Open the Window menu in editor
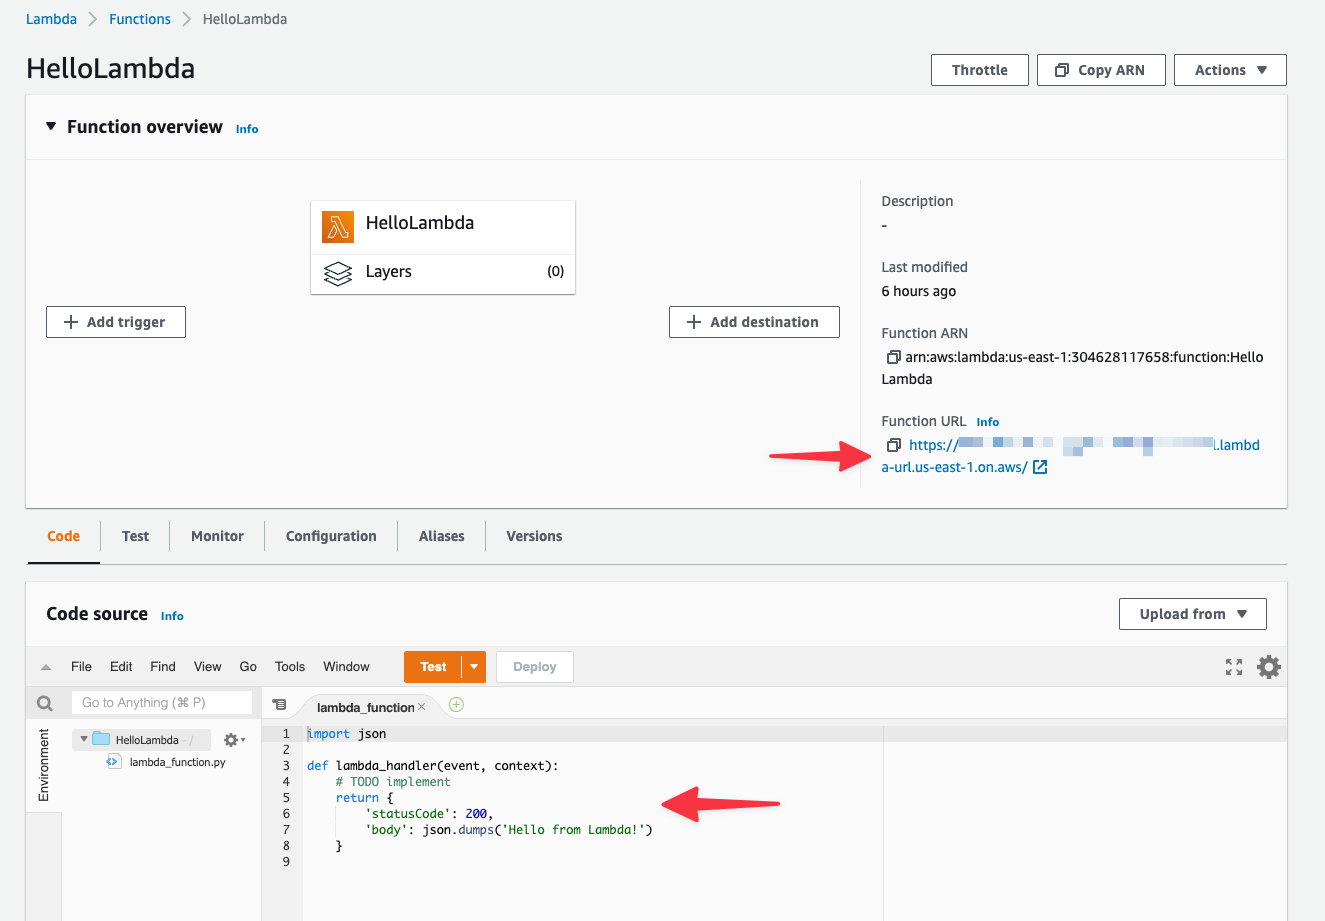Screen dimensions: 1325x921 point(346,667)
